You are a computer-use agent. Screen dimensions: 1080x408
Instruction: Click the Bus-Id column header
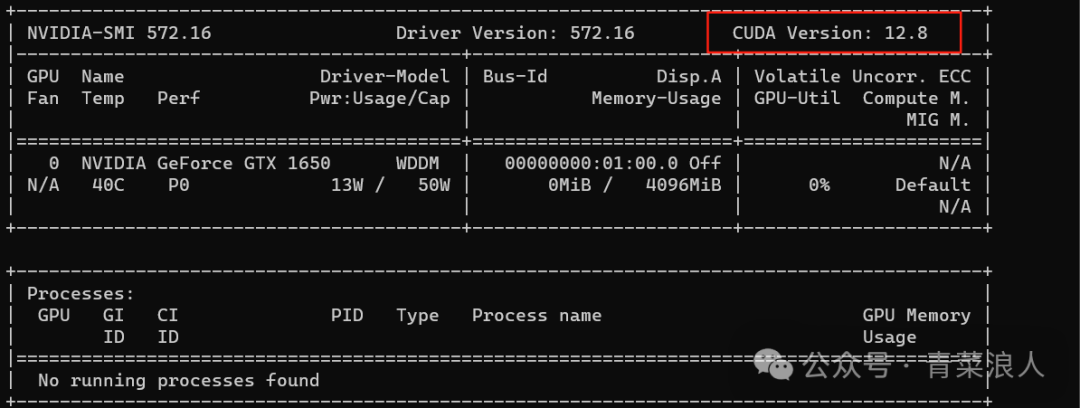click(515, 76)
